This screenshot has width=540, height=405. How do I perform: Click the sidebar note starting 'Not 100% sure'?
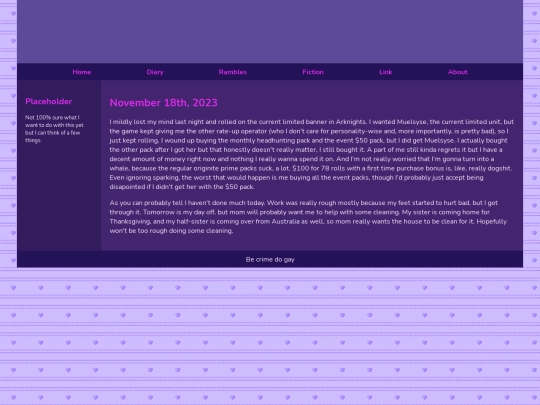tap(54, 129)
